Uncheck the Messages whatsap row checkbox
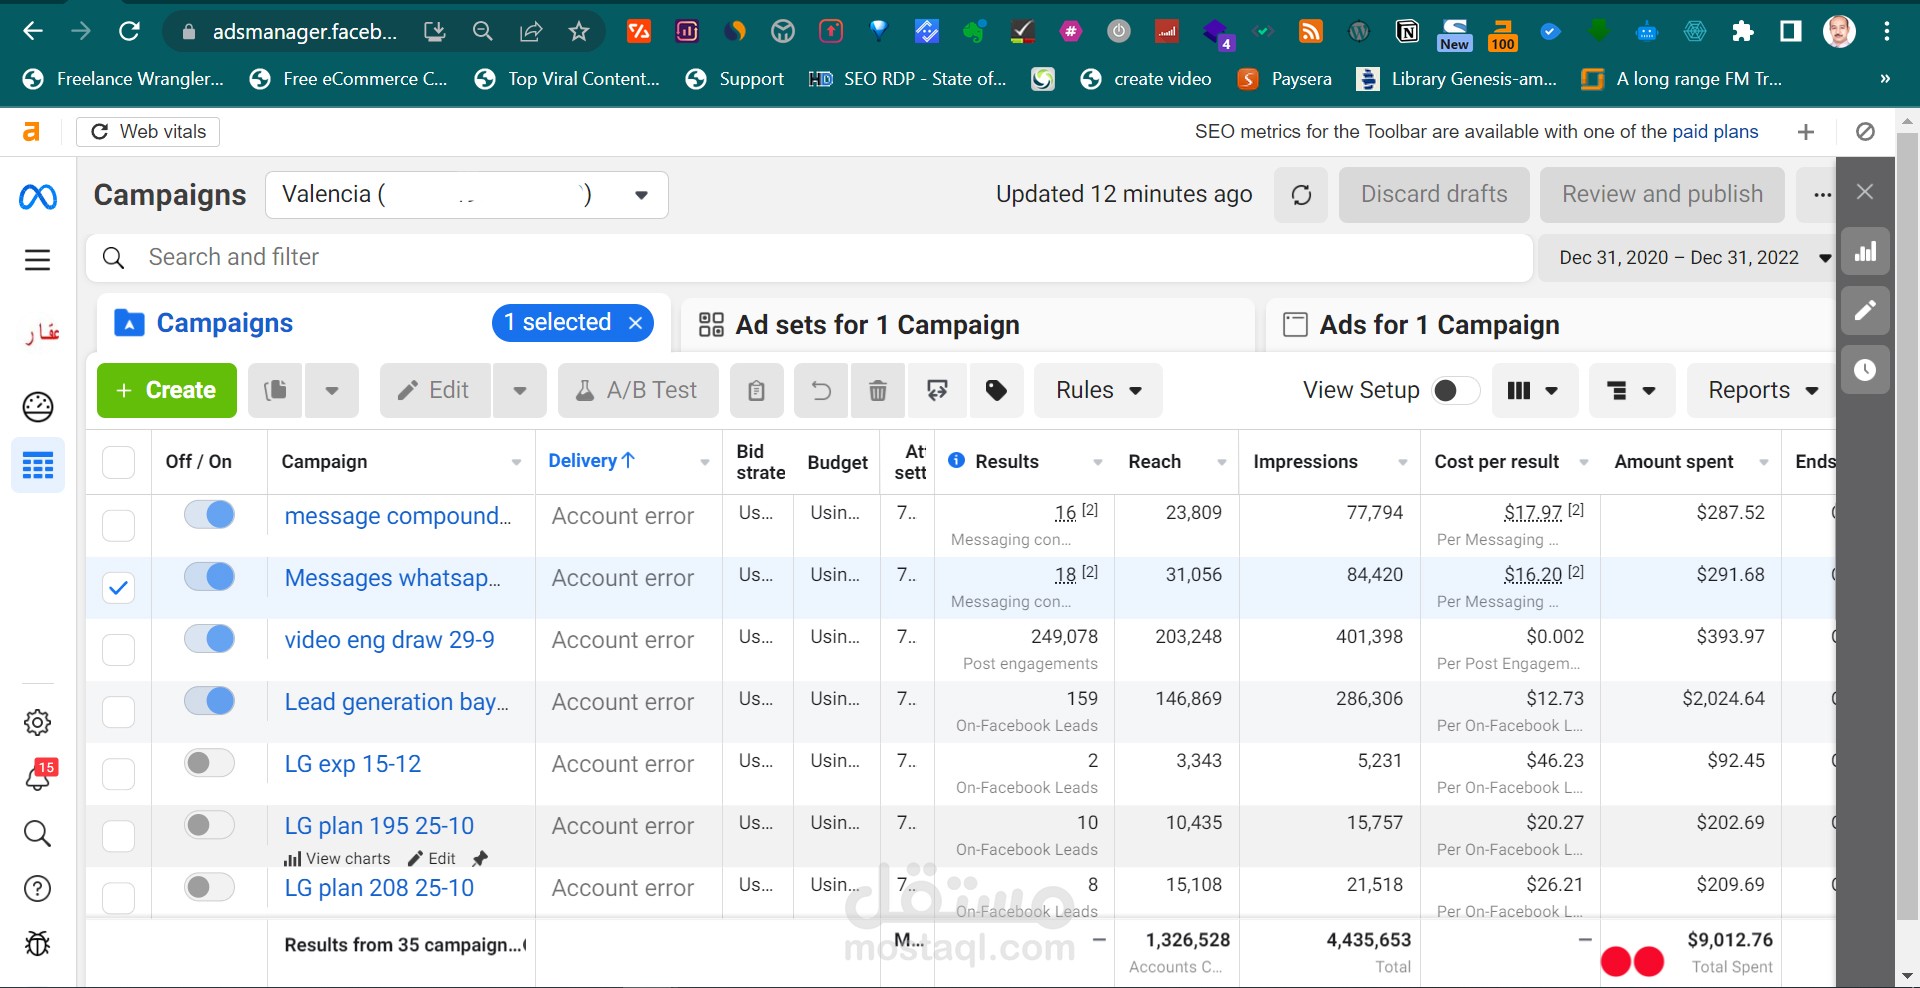 118,588
